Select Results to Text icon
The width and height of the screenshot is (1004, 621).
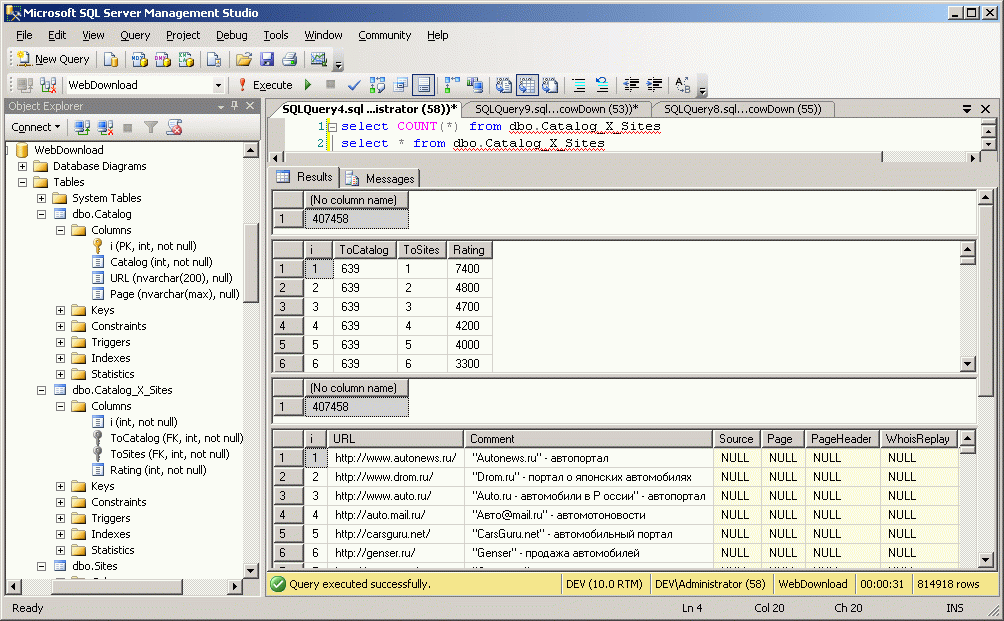[x=504, y=85]
